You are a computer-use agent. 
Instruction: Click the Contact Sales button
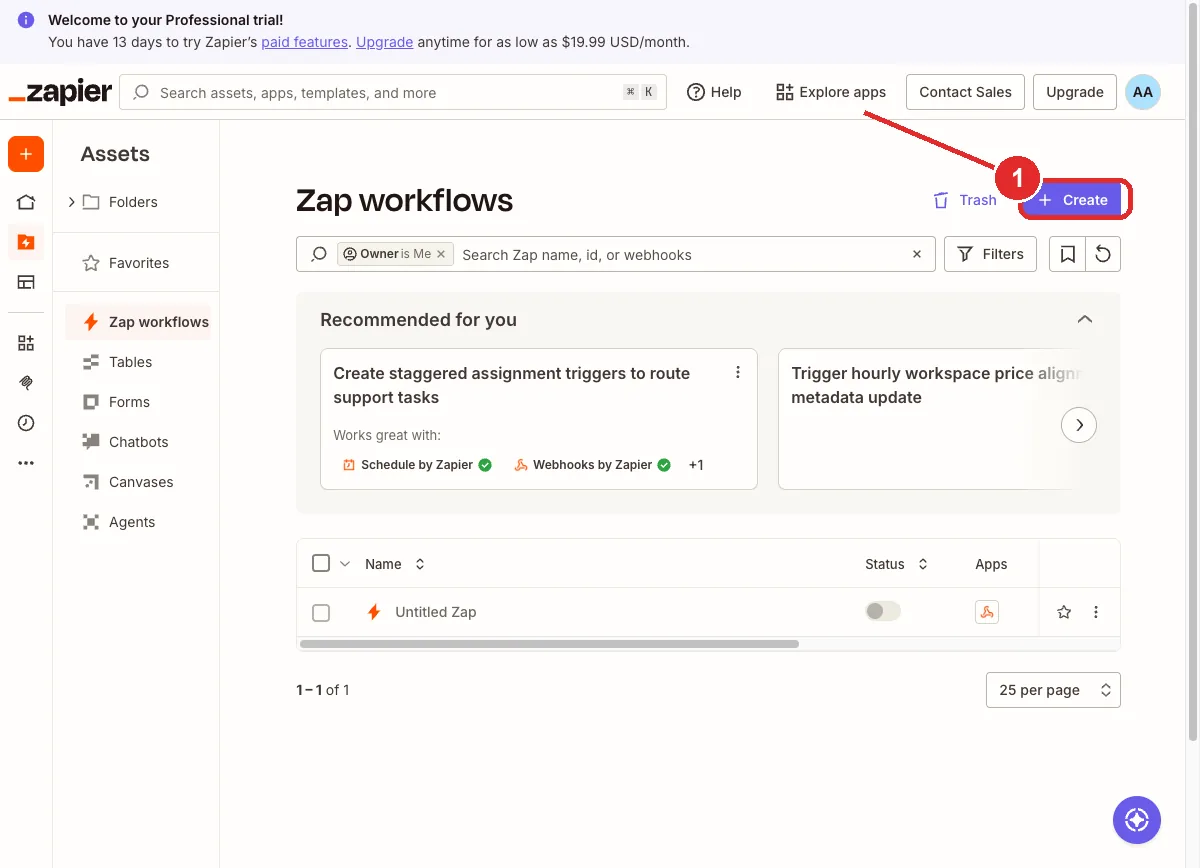click(965, 92)
